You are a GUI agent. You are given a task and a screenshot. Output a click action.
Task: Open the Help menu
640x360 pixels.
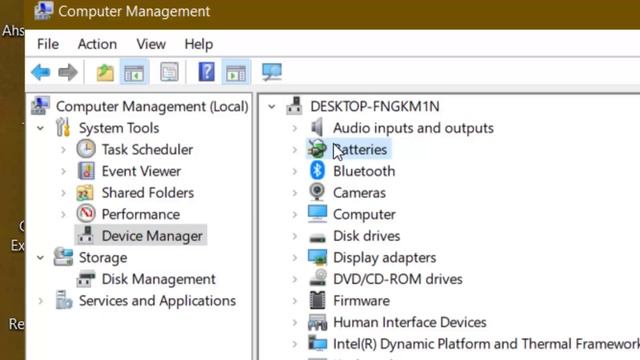(x=198, y=44)
